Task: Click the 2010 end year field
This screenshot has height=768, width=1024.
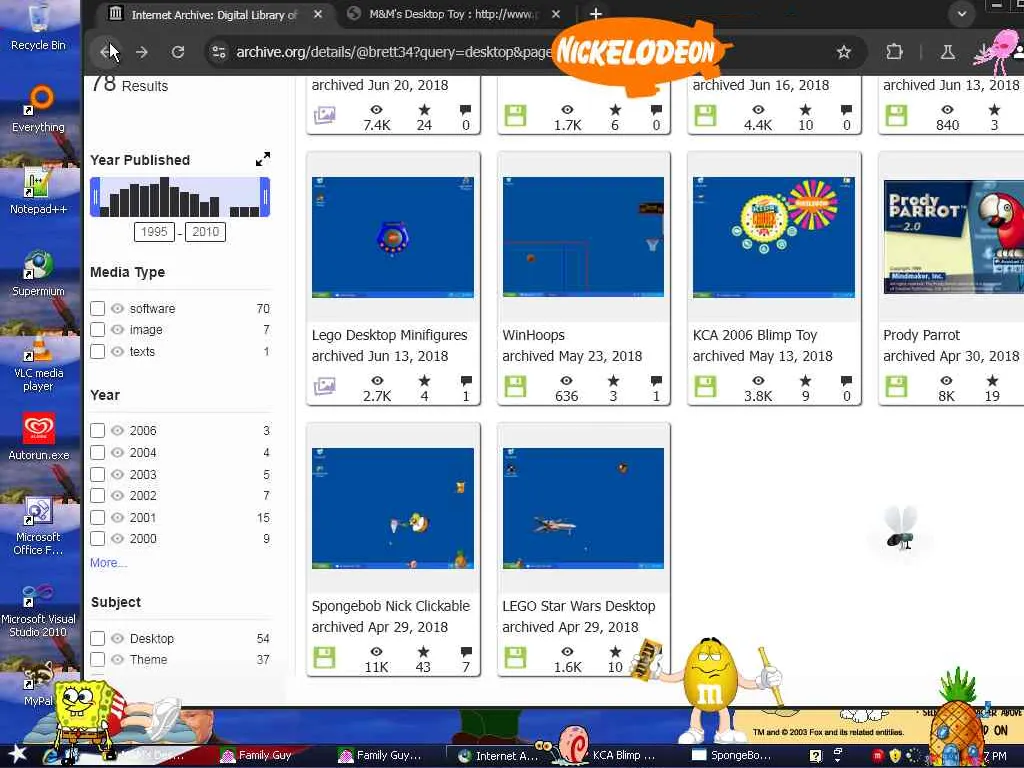Action: (205, 232)
